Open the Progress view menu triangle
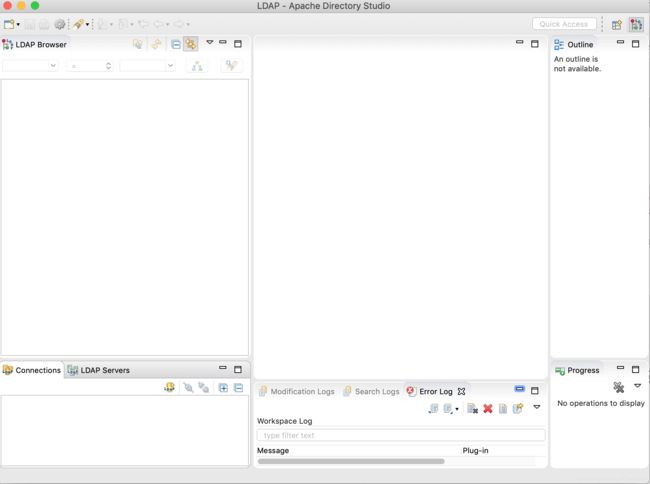This screenshot has width=650, height=484. (x=638, y=386)
